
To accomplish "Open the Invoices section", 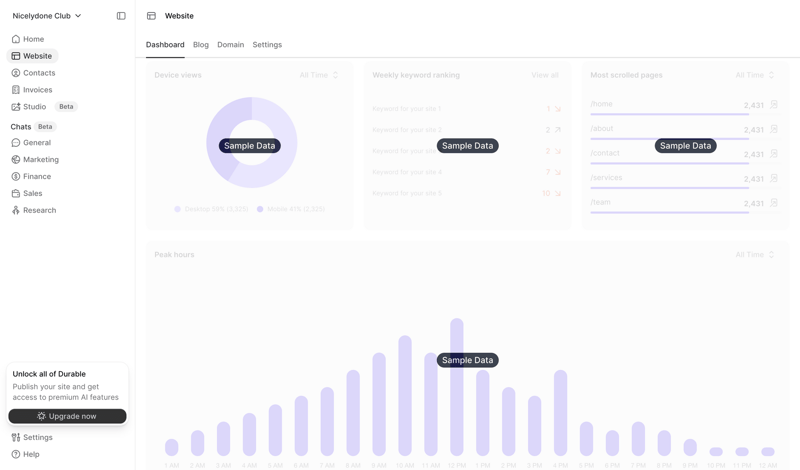I will coord(37,90).
